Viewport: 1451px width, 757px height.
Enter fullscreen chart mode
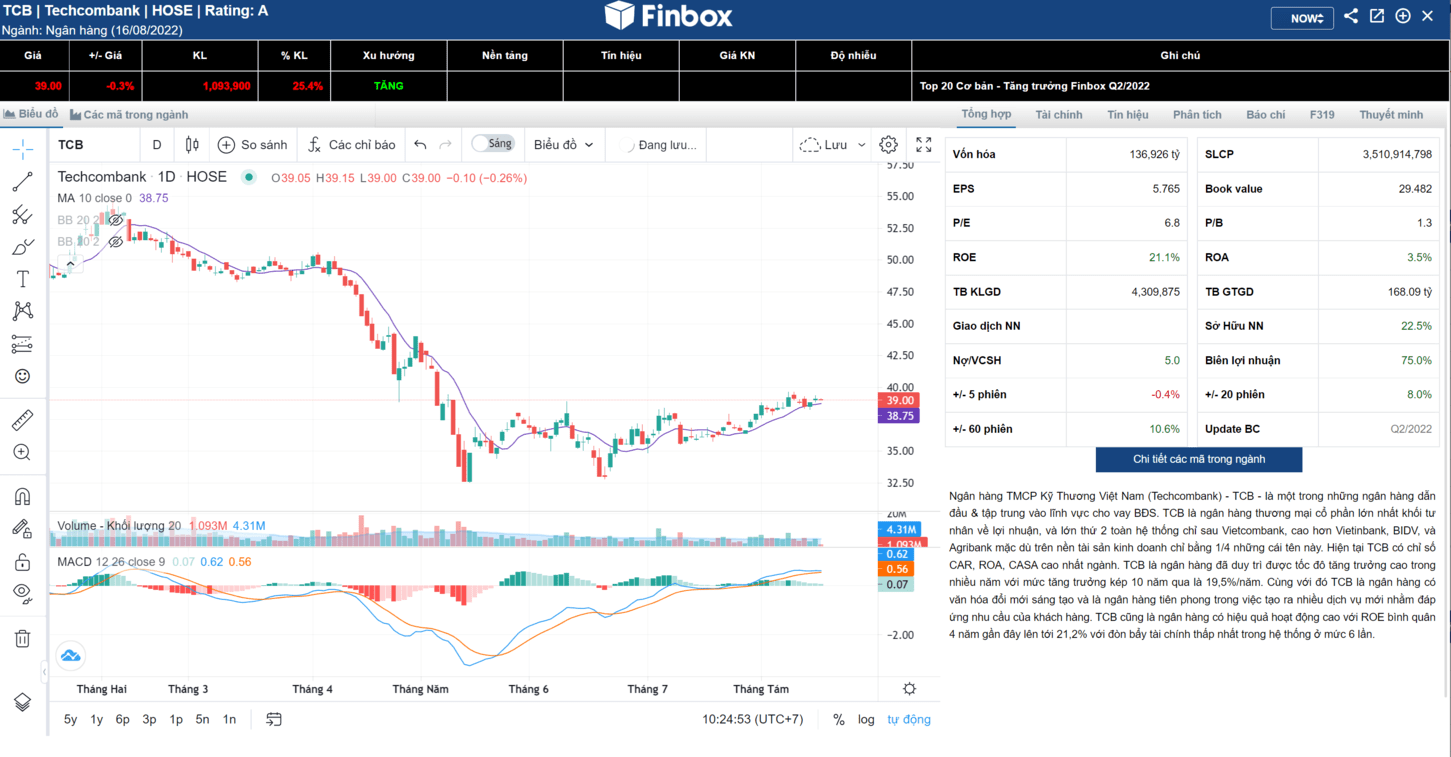pos(924,145)
